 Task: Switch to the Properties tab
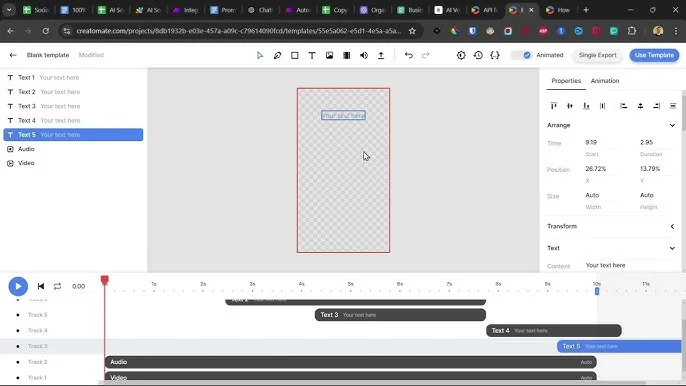tap(566, 81)
